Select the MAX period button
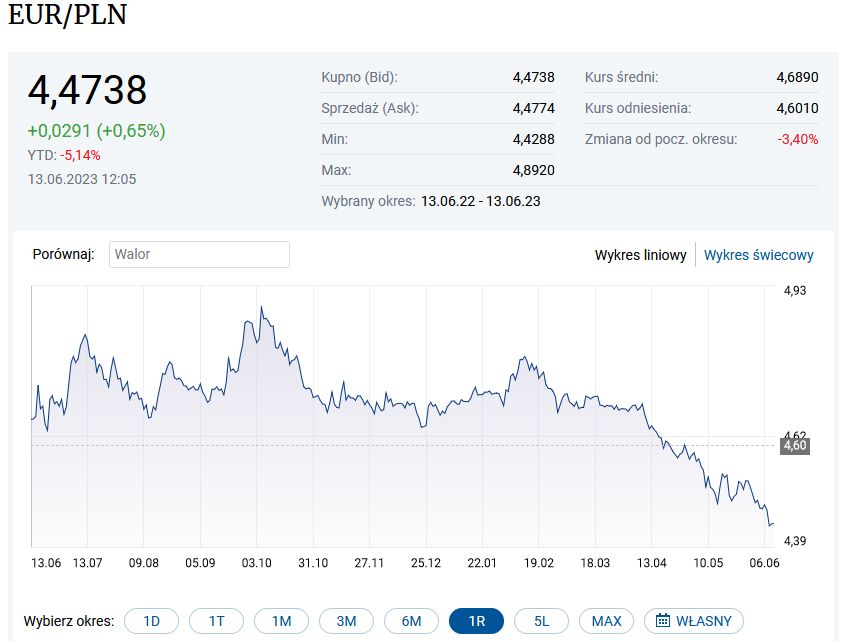The image size is (846, 641). (x=606, y=620)
